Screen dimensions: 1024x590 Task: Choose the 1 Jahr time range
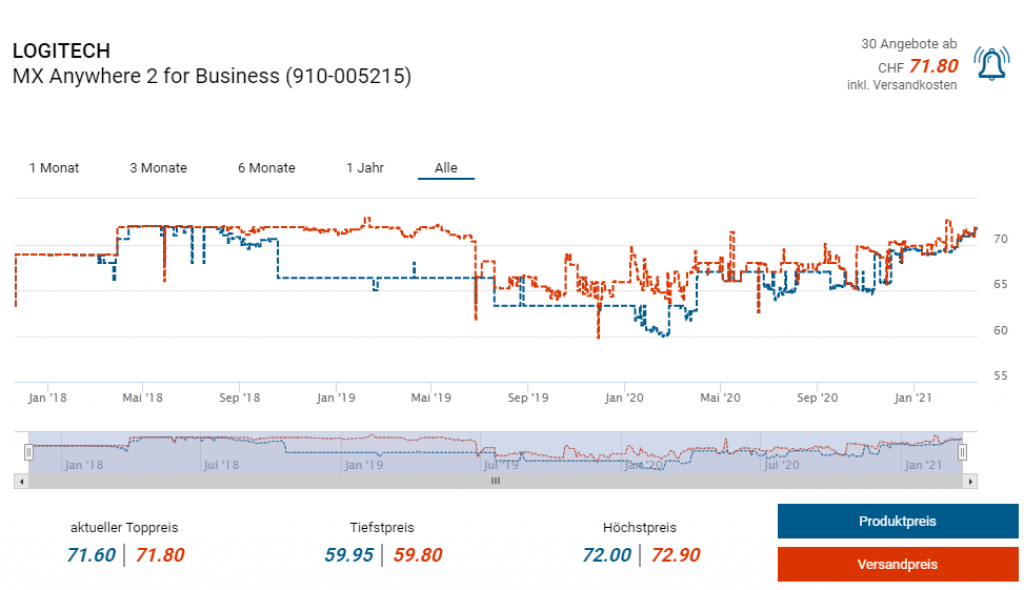[365, 168]
